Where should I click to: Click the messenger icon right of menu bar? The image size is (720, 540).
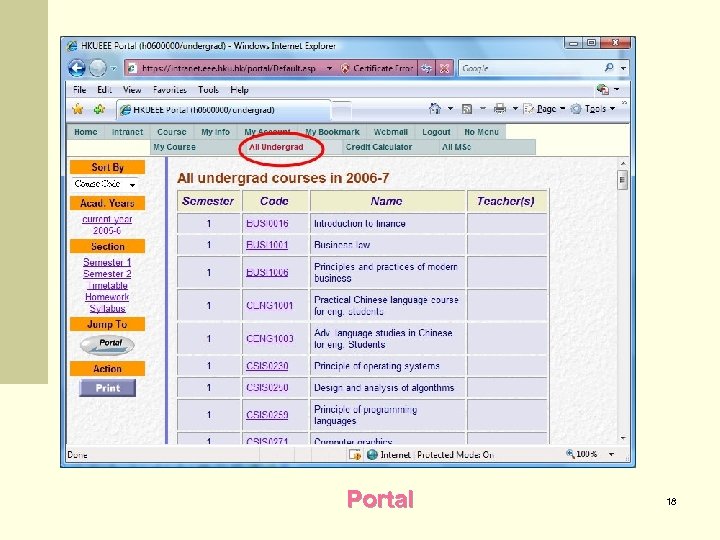[602, 89]
